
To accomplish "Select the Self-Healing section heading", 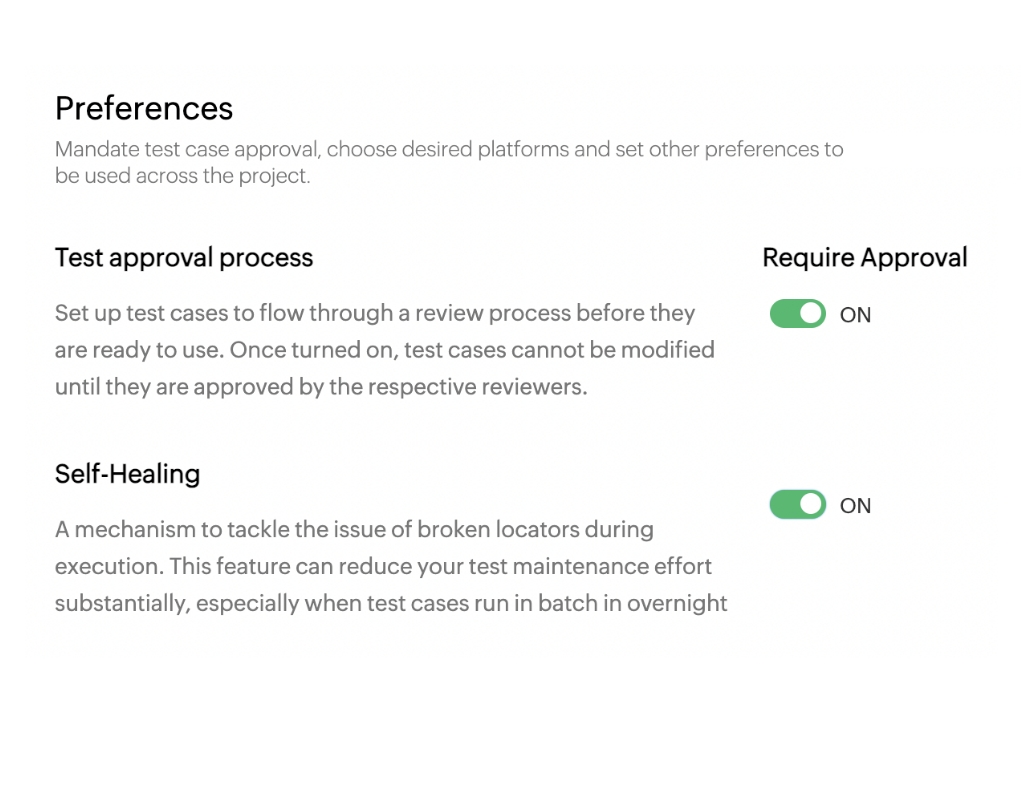I will point(127,474).
